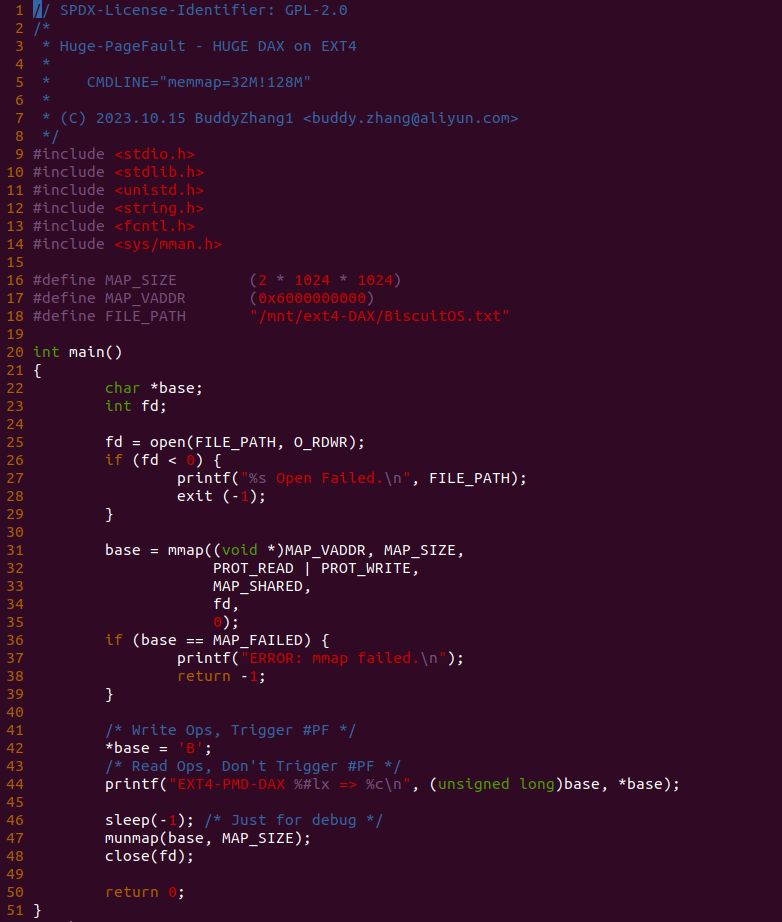Click the MAP_SHARED argument
782x922 pixels.
[258, 586]
